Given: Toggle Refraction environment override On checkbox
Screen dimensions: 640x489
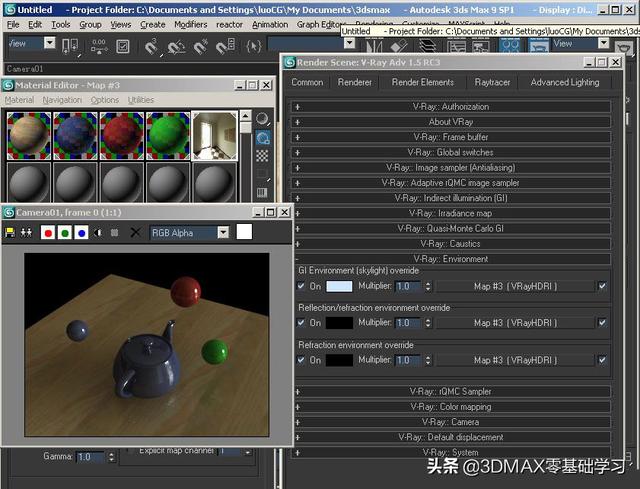Looking at the screenshot, I should (301, 360).
